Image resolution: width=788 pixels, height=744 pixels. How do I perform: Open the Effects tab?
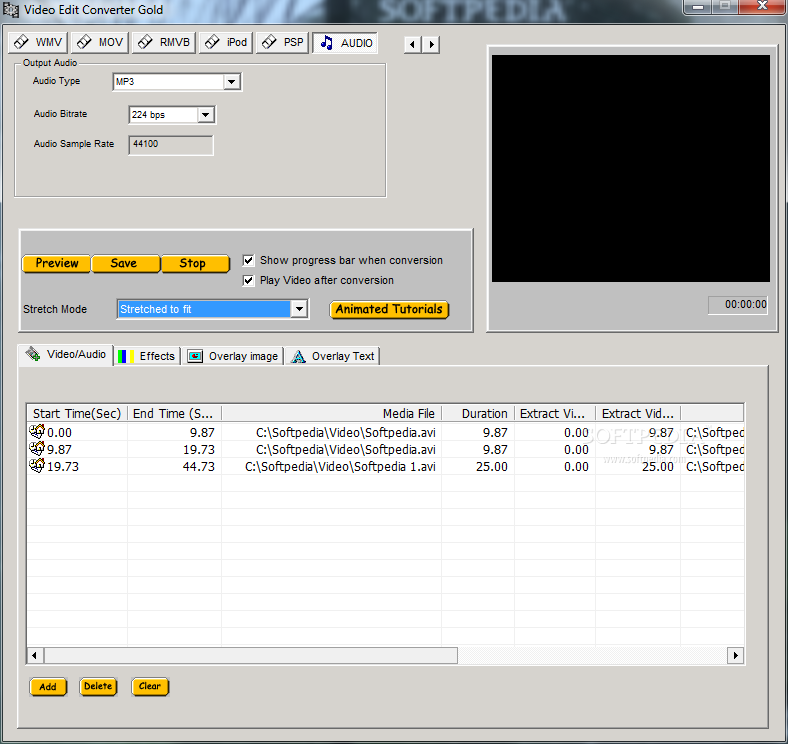click(x=147, y=356)
